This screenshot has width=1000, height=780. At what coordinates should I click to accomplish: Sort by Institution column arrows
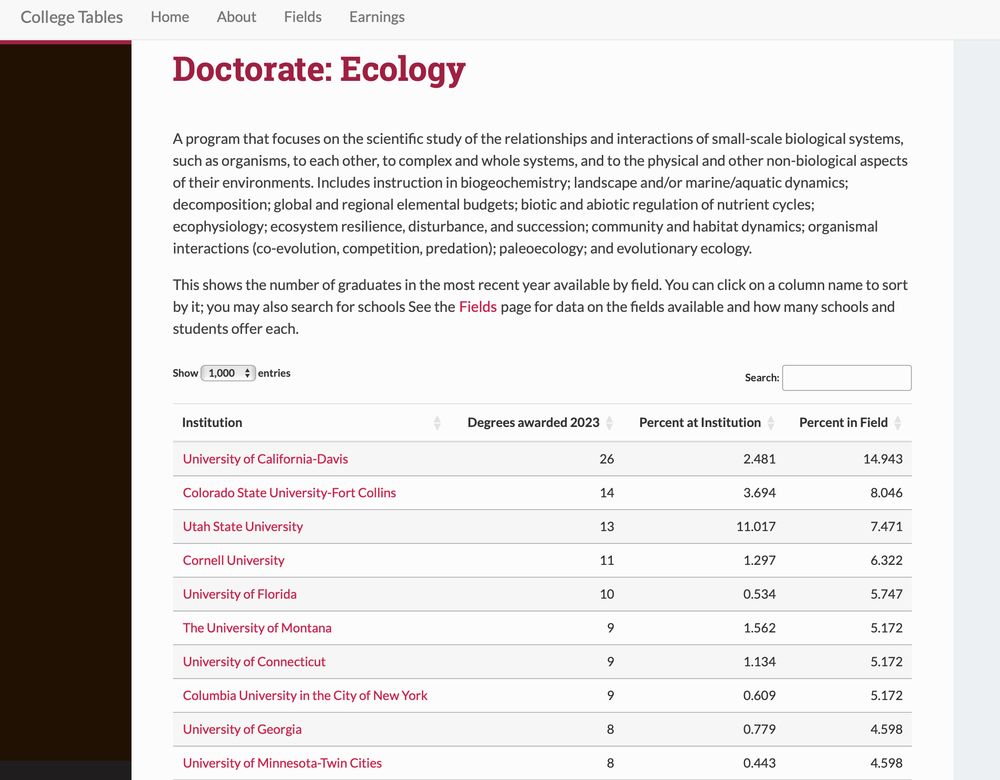[437, 423]
